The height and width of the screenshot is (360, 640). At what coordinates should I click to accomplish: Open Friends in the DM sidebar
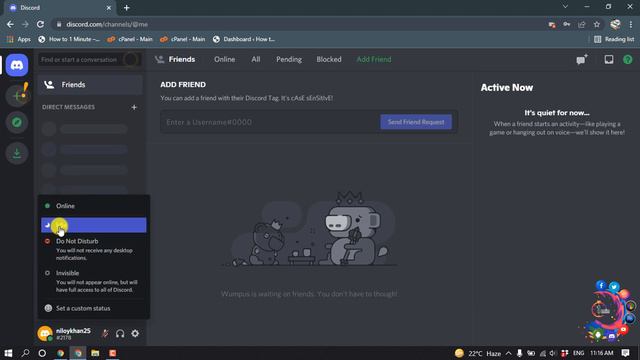(90, 85)
